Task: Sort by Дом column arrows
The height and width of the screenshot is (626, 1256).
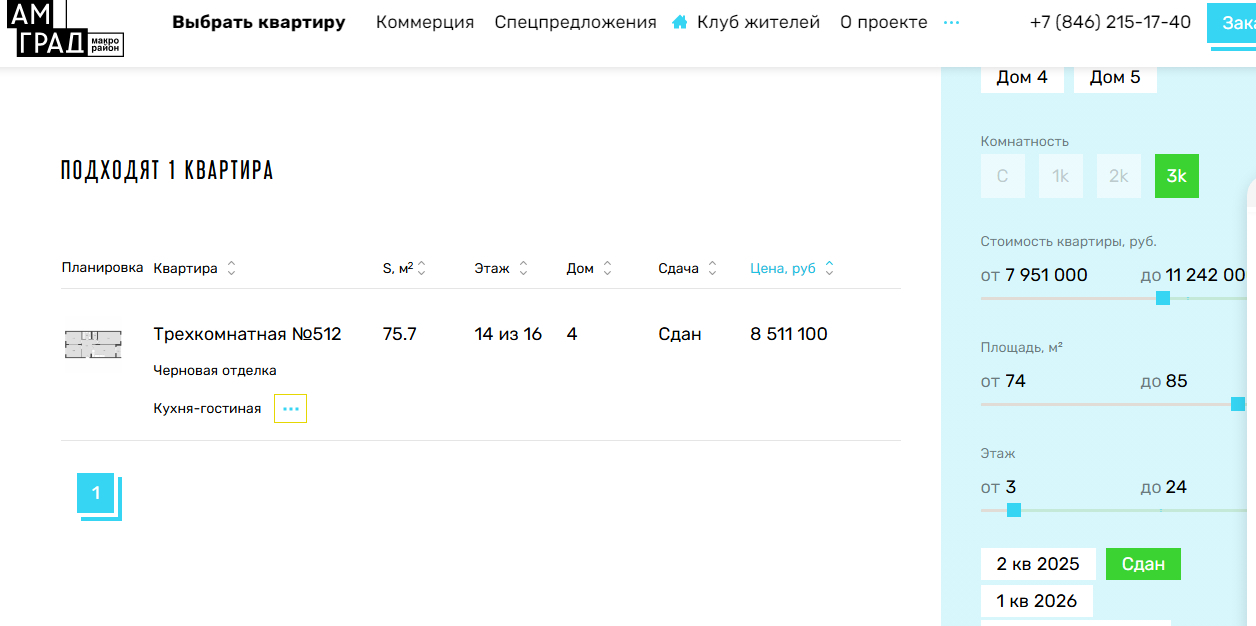Action: click(x=607, y=268)
